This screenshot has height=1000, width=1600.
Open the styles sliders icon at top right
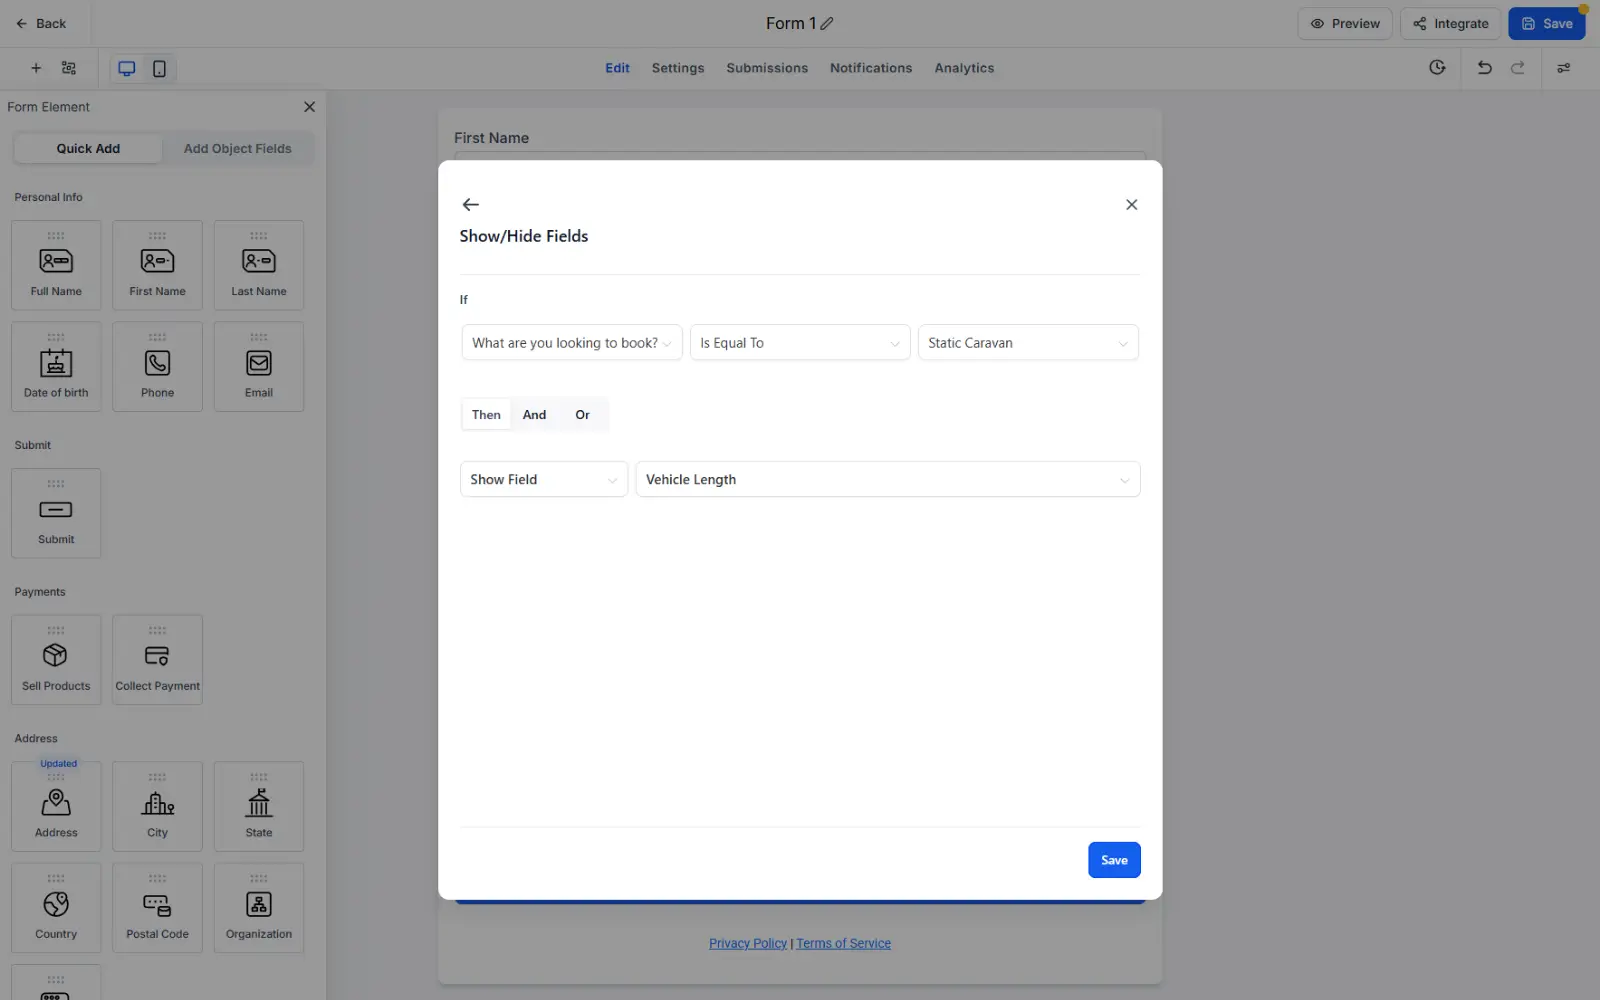[x=1564, y=68]
